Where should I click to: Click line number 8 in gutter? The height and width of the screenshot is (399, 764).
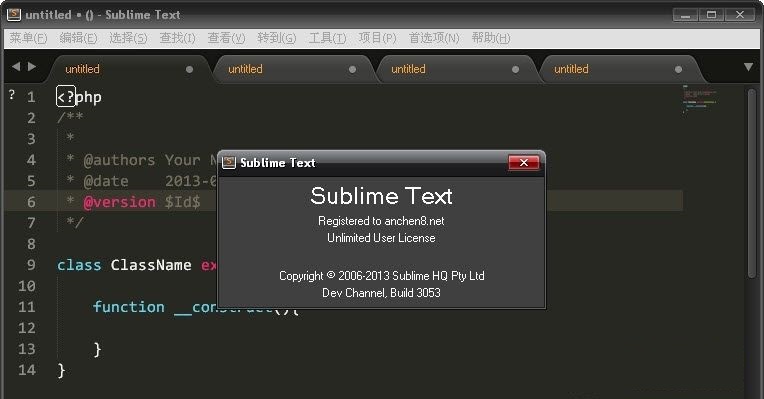(x=31, y=244)
